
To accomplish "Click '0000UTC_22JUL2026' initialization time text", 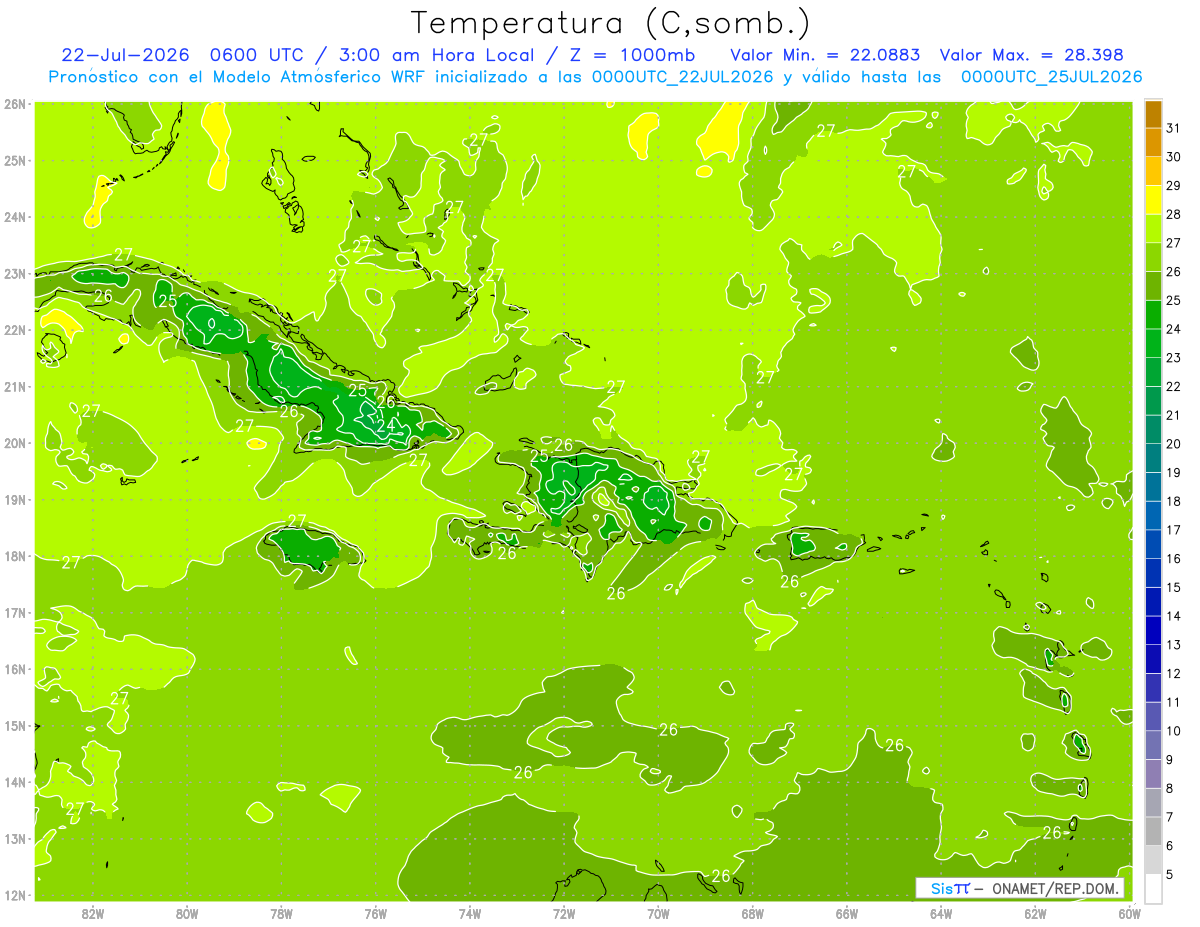I will [682, 77].
